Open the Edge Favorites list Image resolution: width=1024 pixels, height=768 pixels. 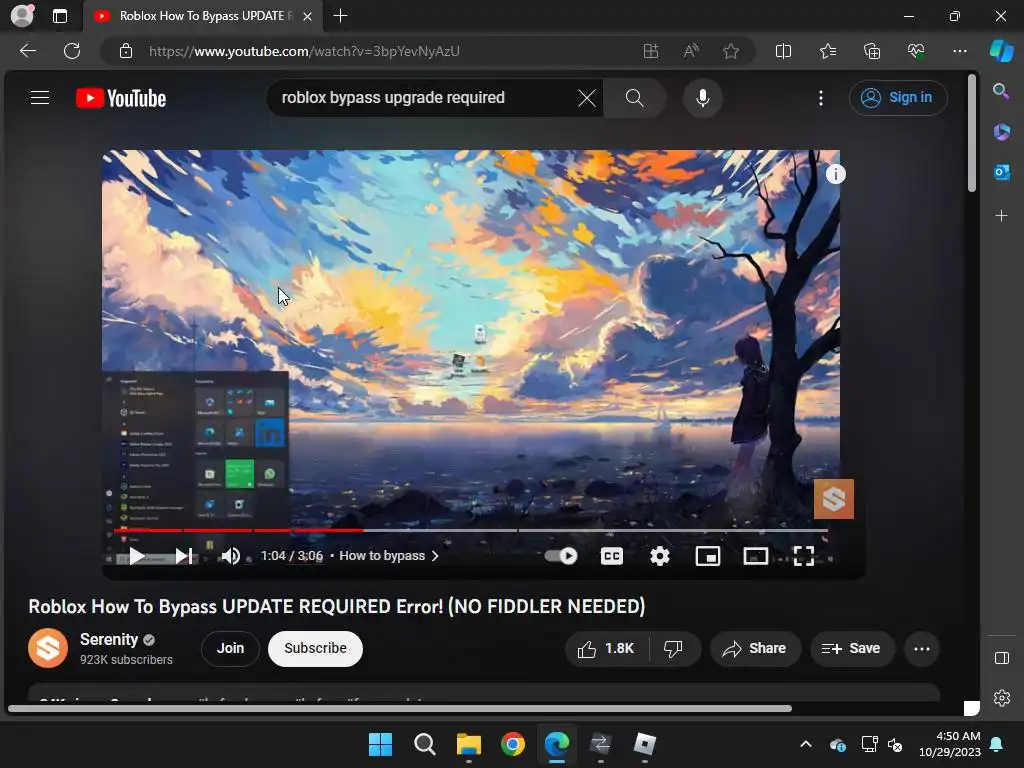(x=827, y=51)
